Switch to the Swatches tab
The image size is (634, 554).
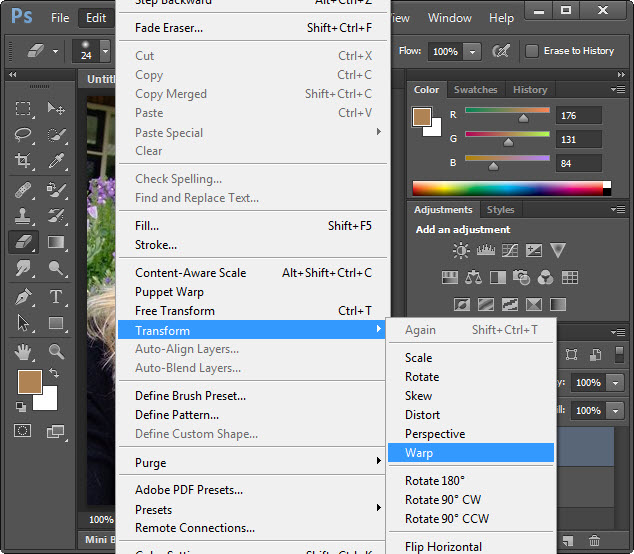pos(475,90)
